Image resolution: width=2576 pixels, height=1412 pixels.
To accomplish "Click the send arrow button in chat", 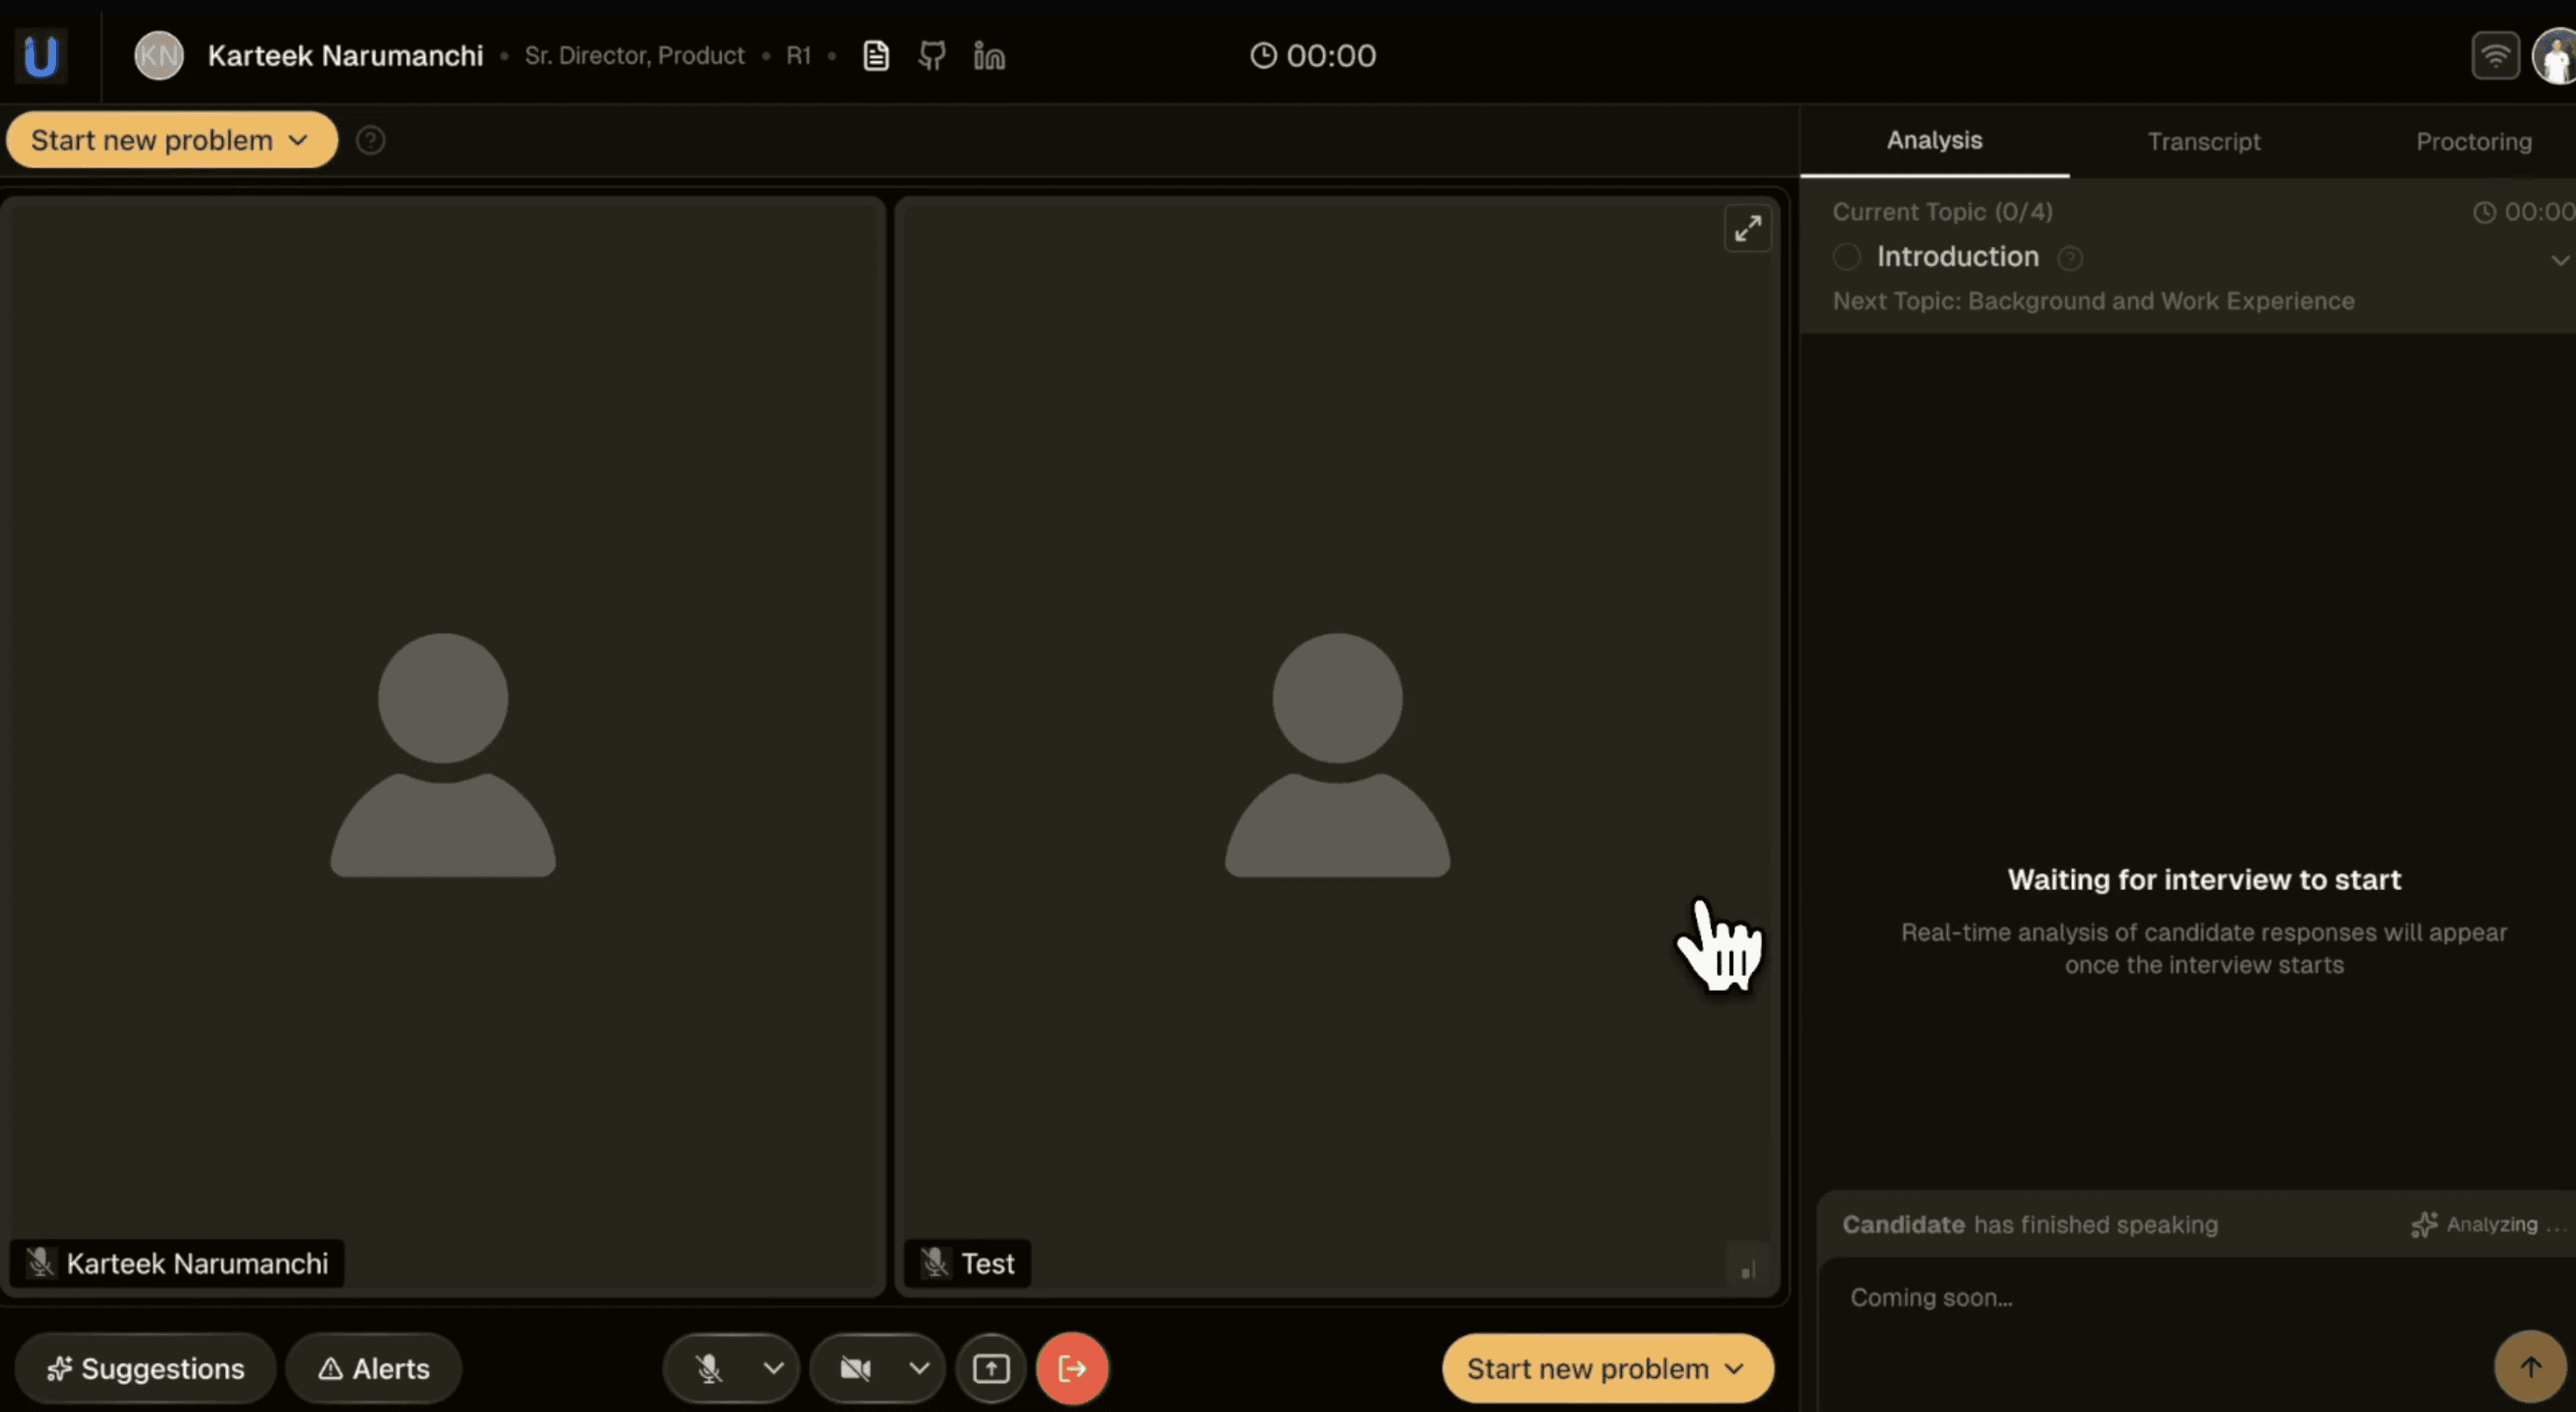I will [2530, 1366].
